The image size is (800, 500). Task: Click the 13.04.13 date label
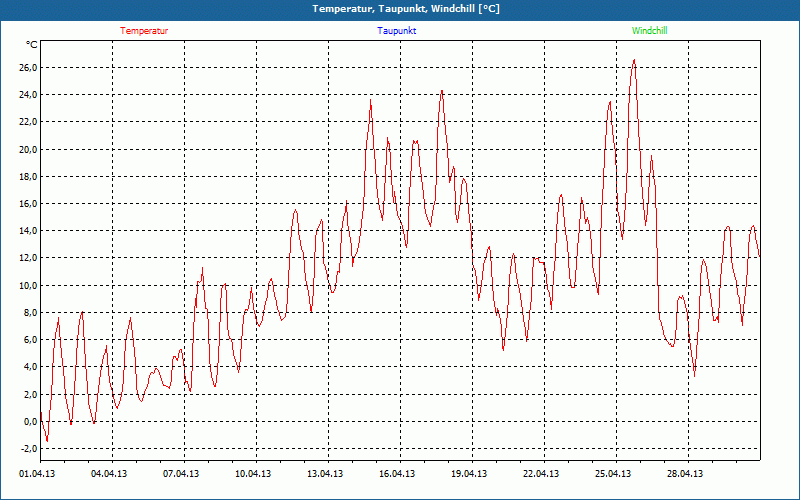pyautogui.click(x=325, y=474)
